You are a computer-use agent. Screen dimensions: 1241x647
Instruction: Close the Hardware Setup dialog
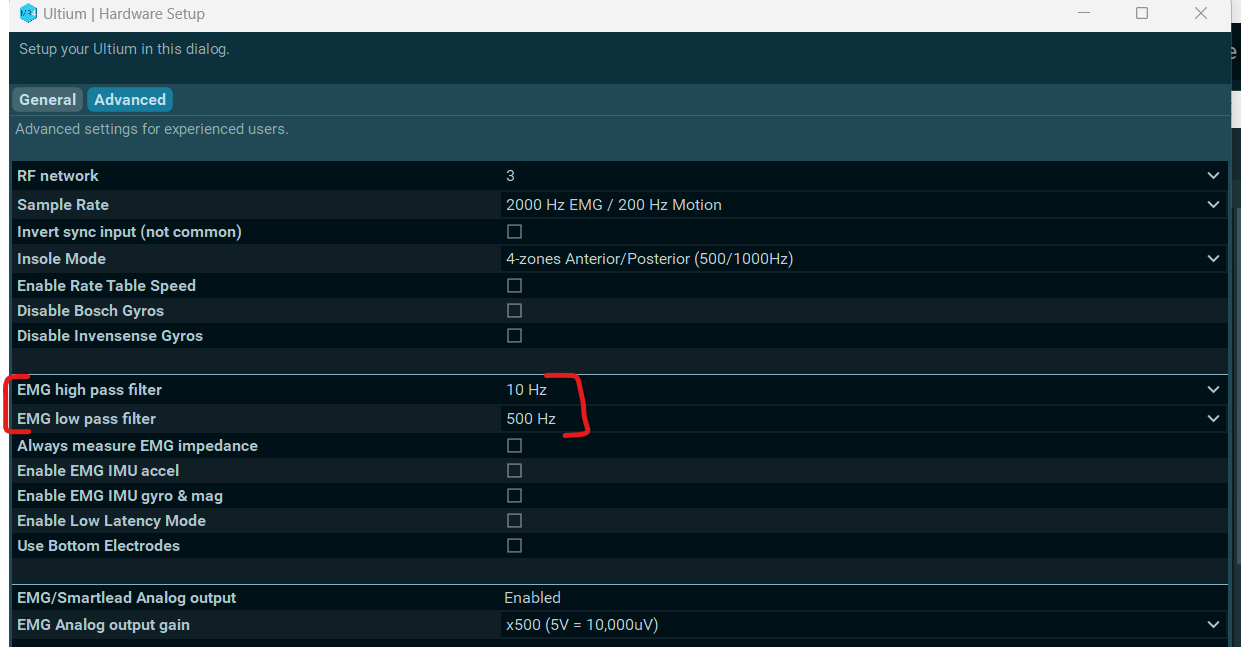pos(1201,14)
